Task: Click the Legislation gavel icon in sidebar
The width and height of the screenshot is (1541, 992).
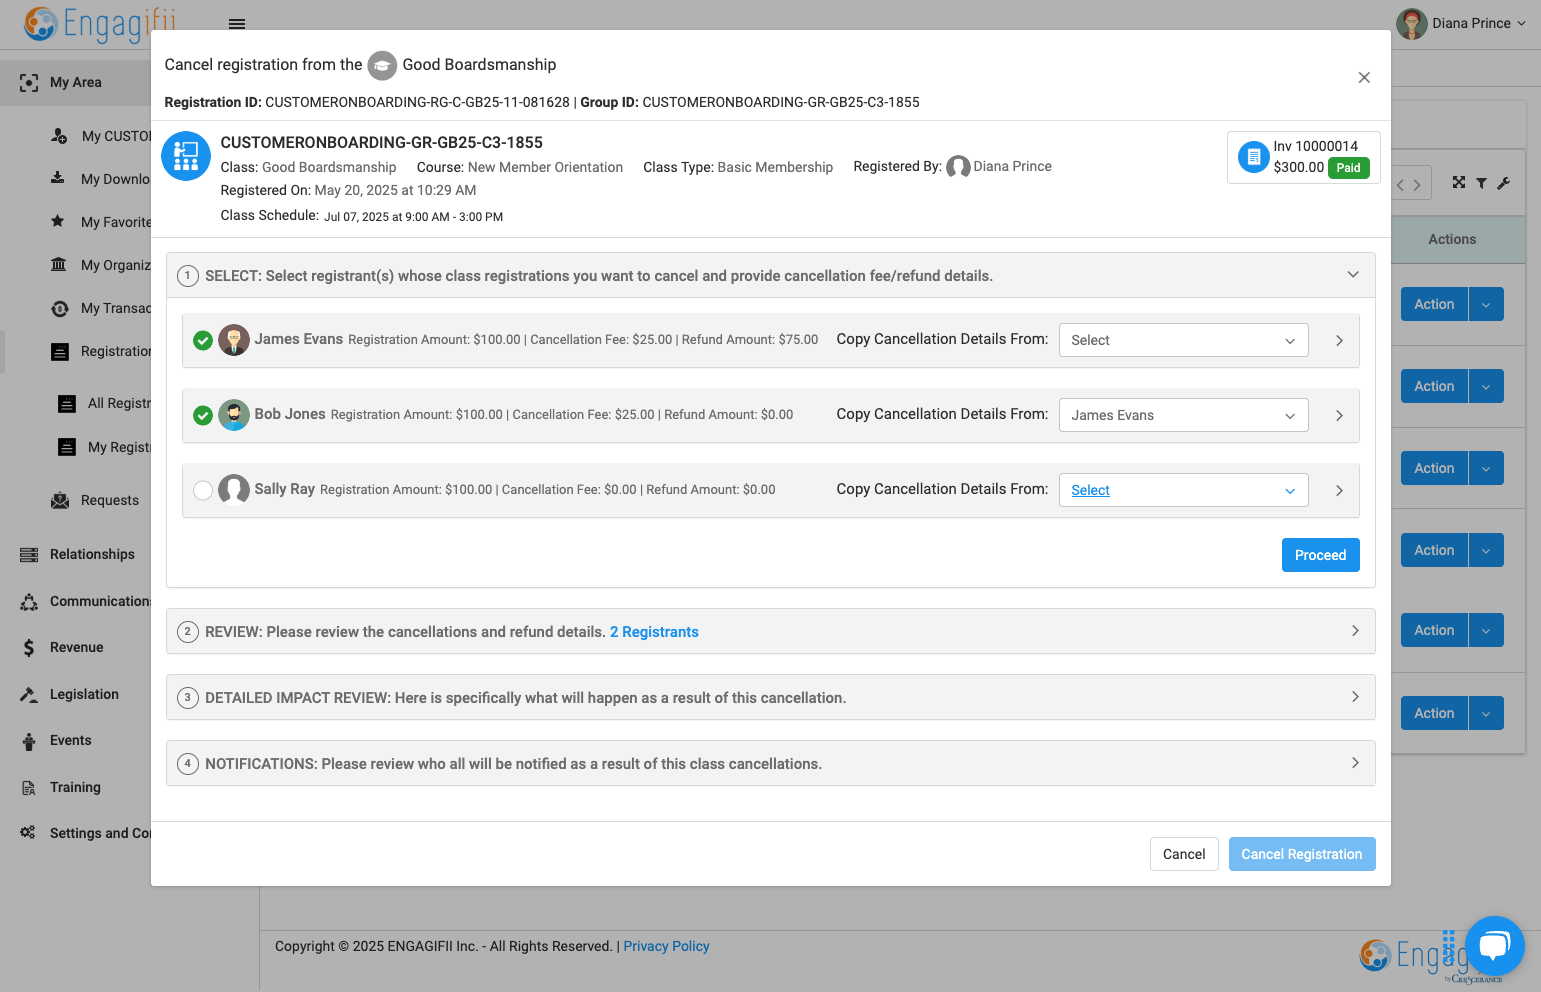Action: 29,694
